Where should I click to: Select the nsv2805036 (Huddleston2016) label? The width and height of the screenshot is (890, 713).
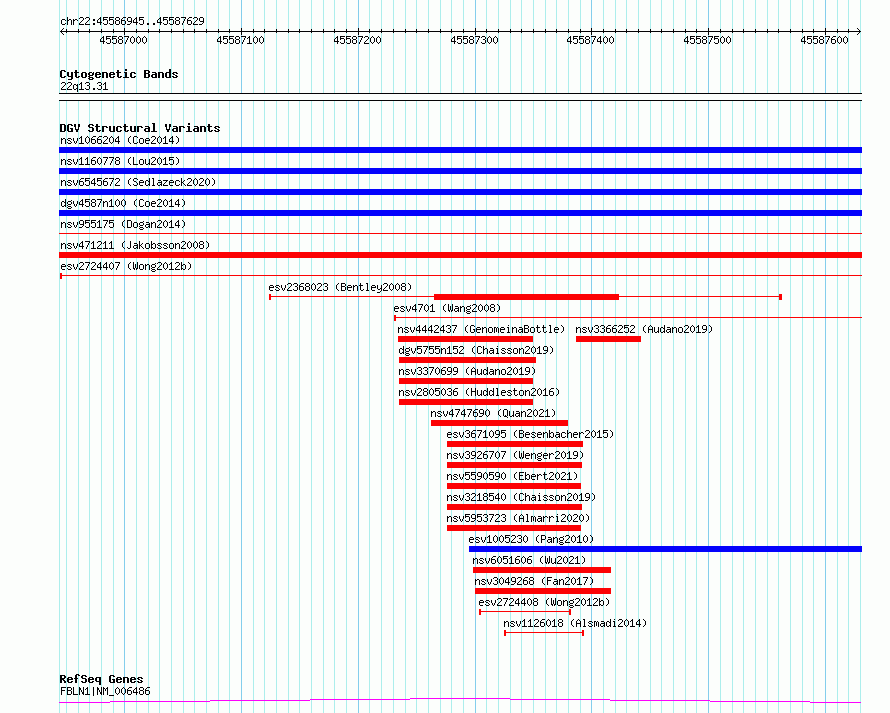coord(479,392)
